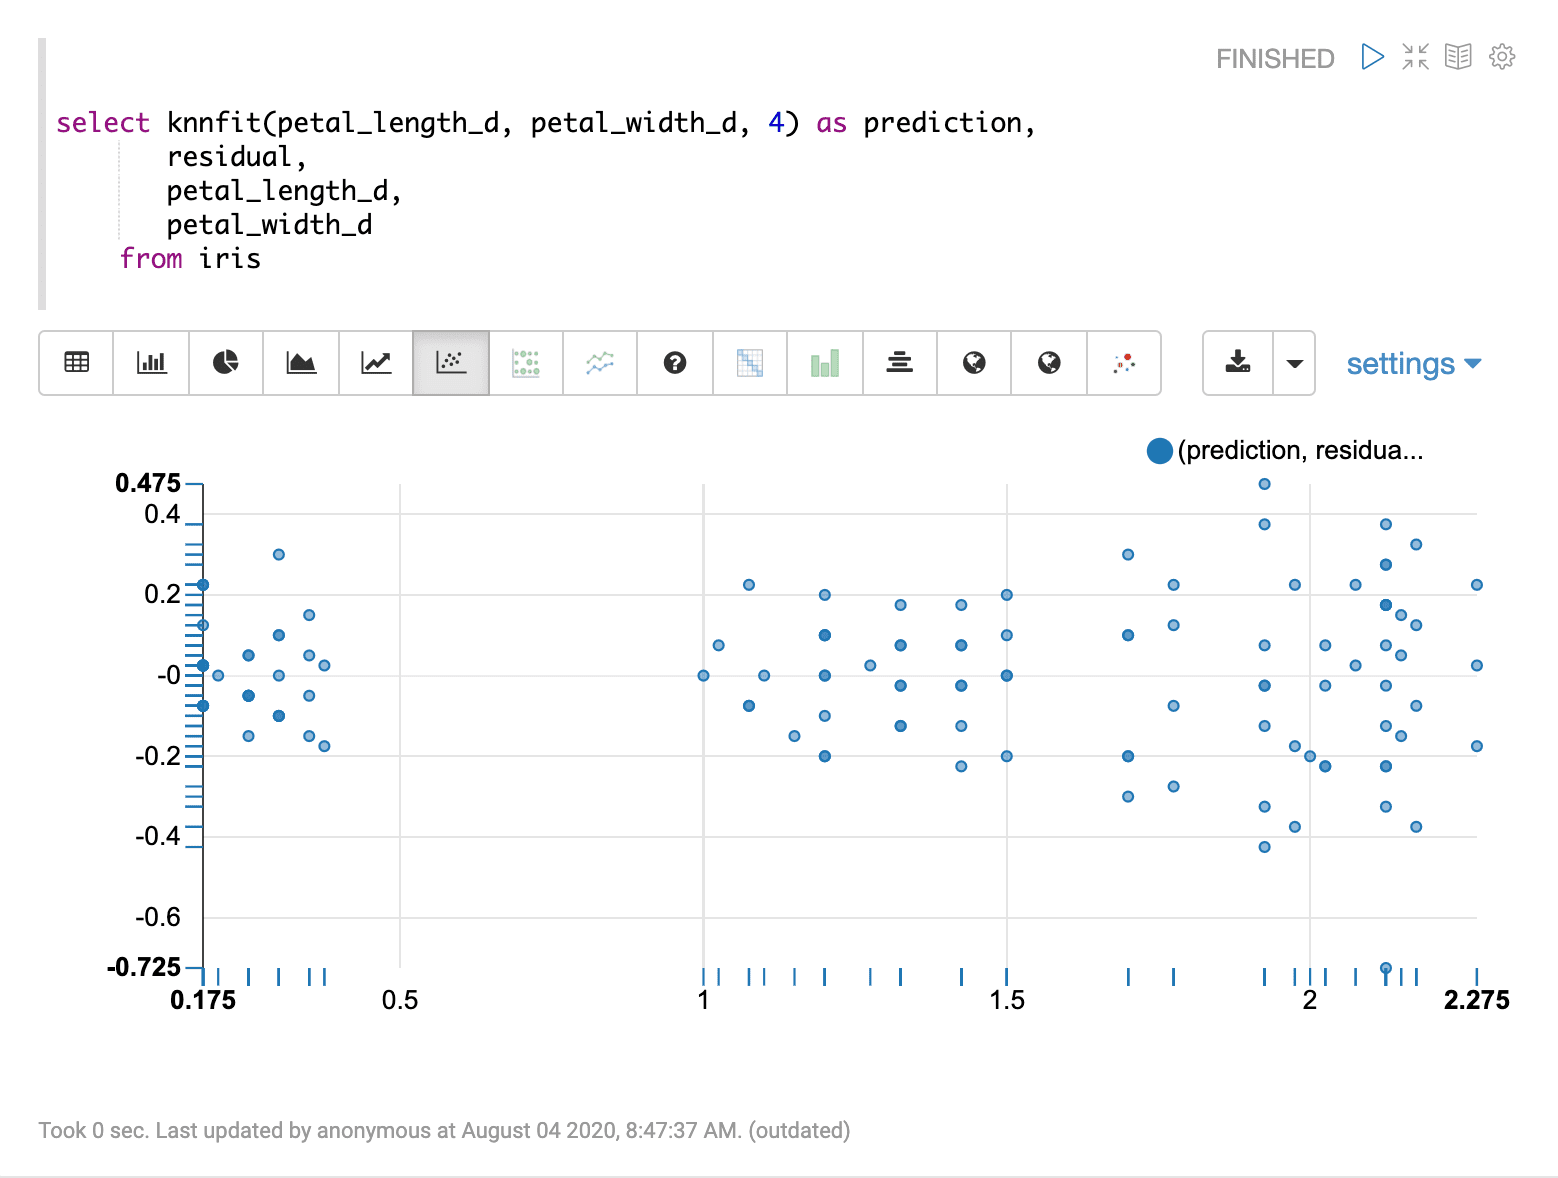
Task: Select the heatmap visualization icon
Action: click(x=749, y=363)
